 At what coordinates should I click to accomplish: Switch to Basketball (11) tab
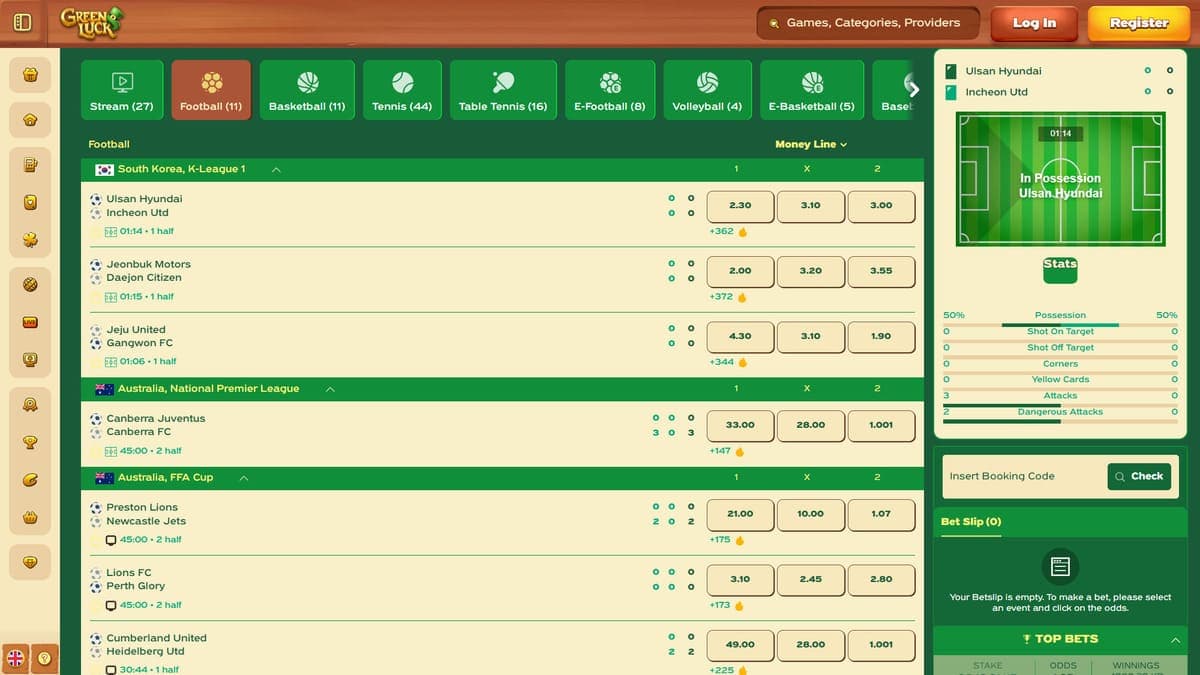pos(307,90)
